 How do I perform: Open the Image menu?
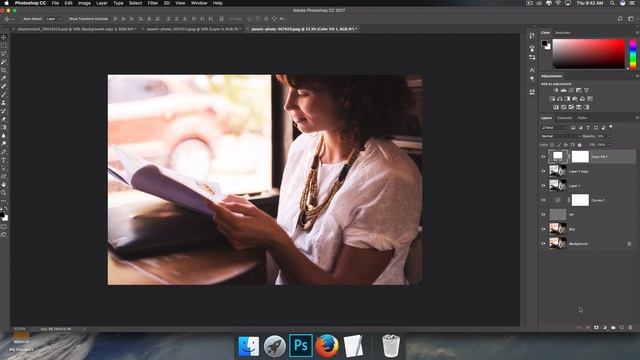click(84, 3)
